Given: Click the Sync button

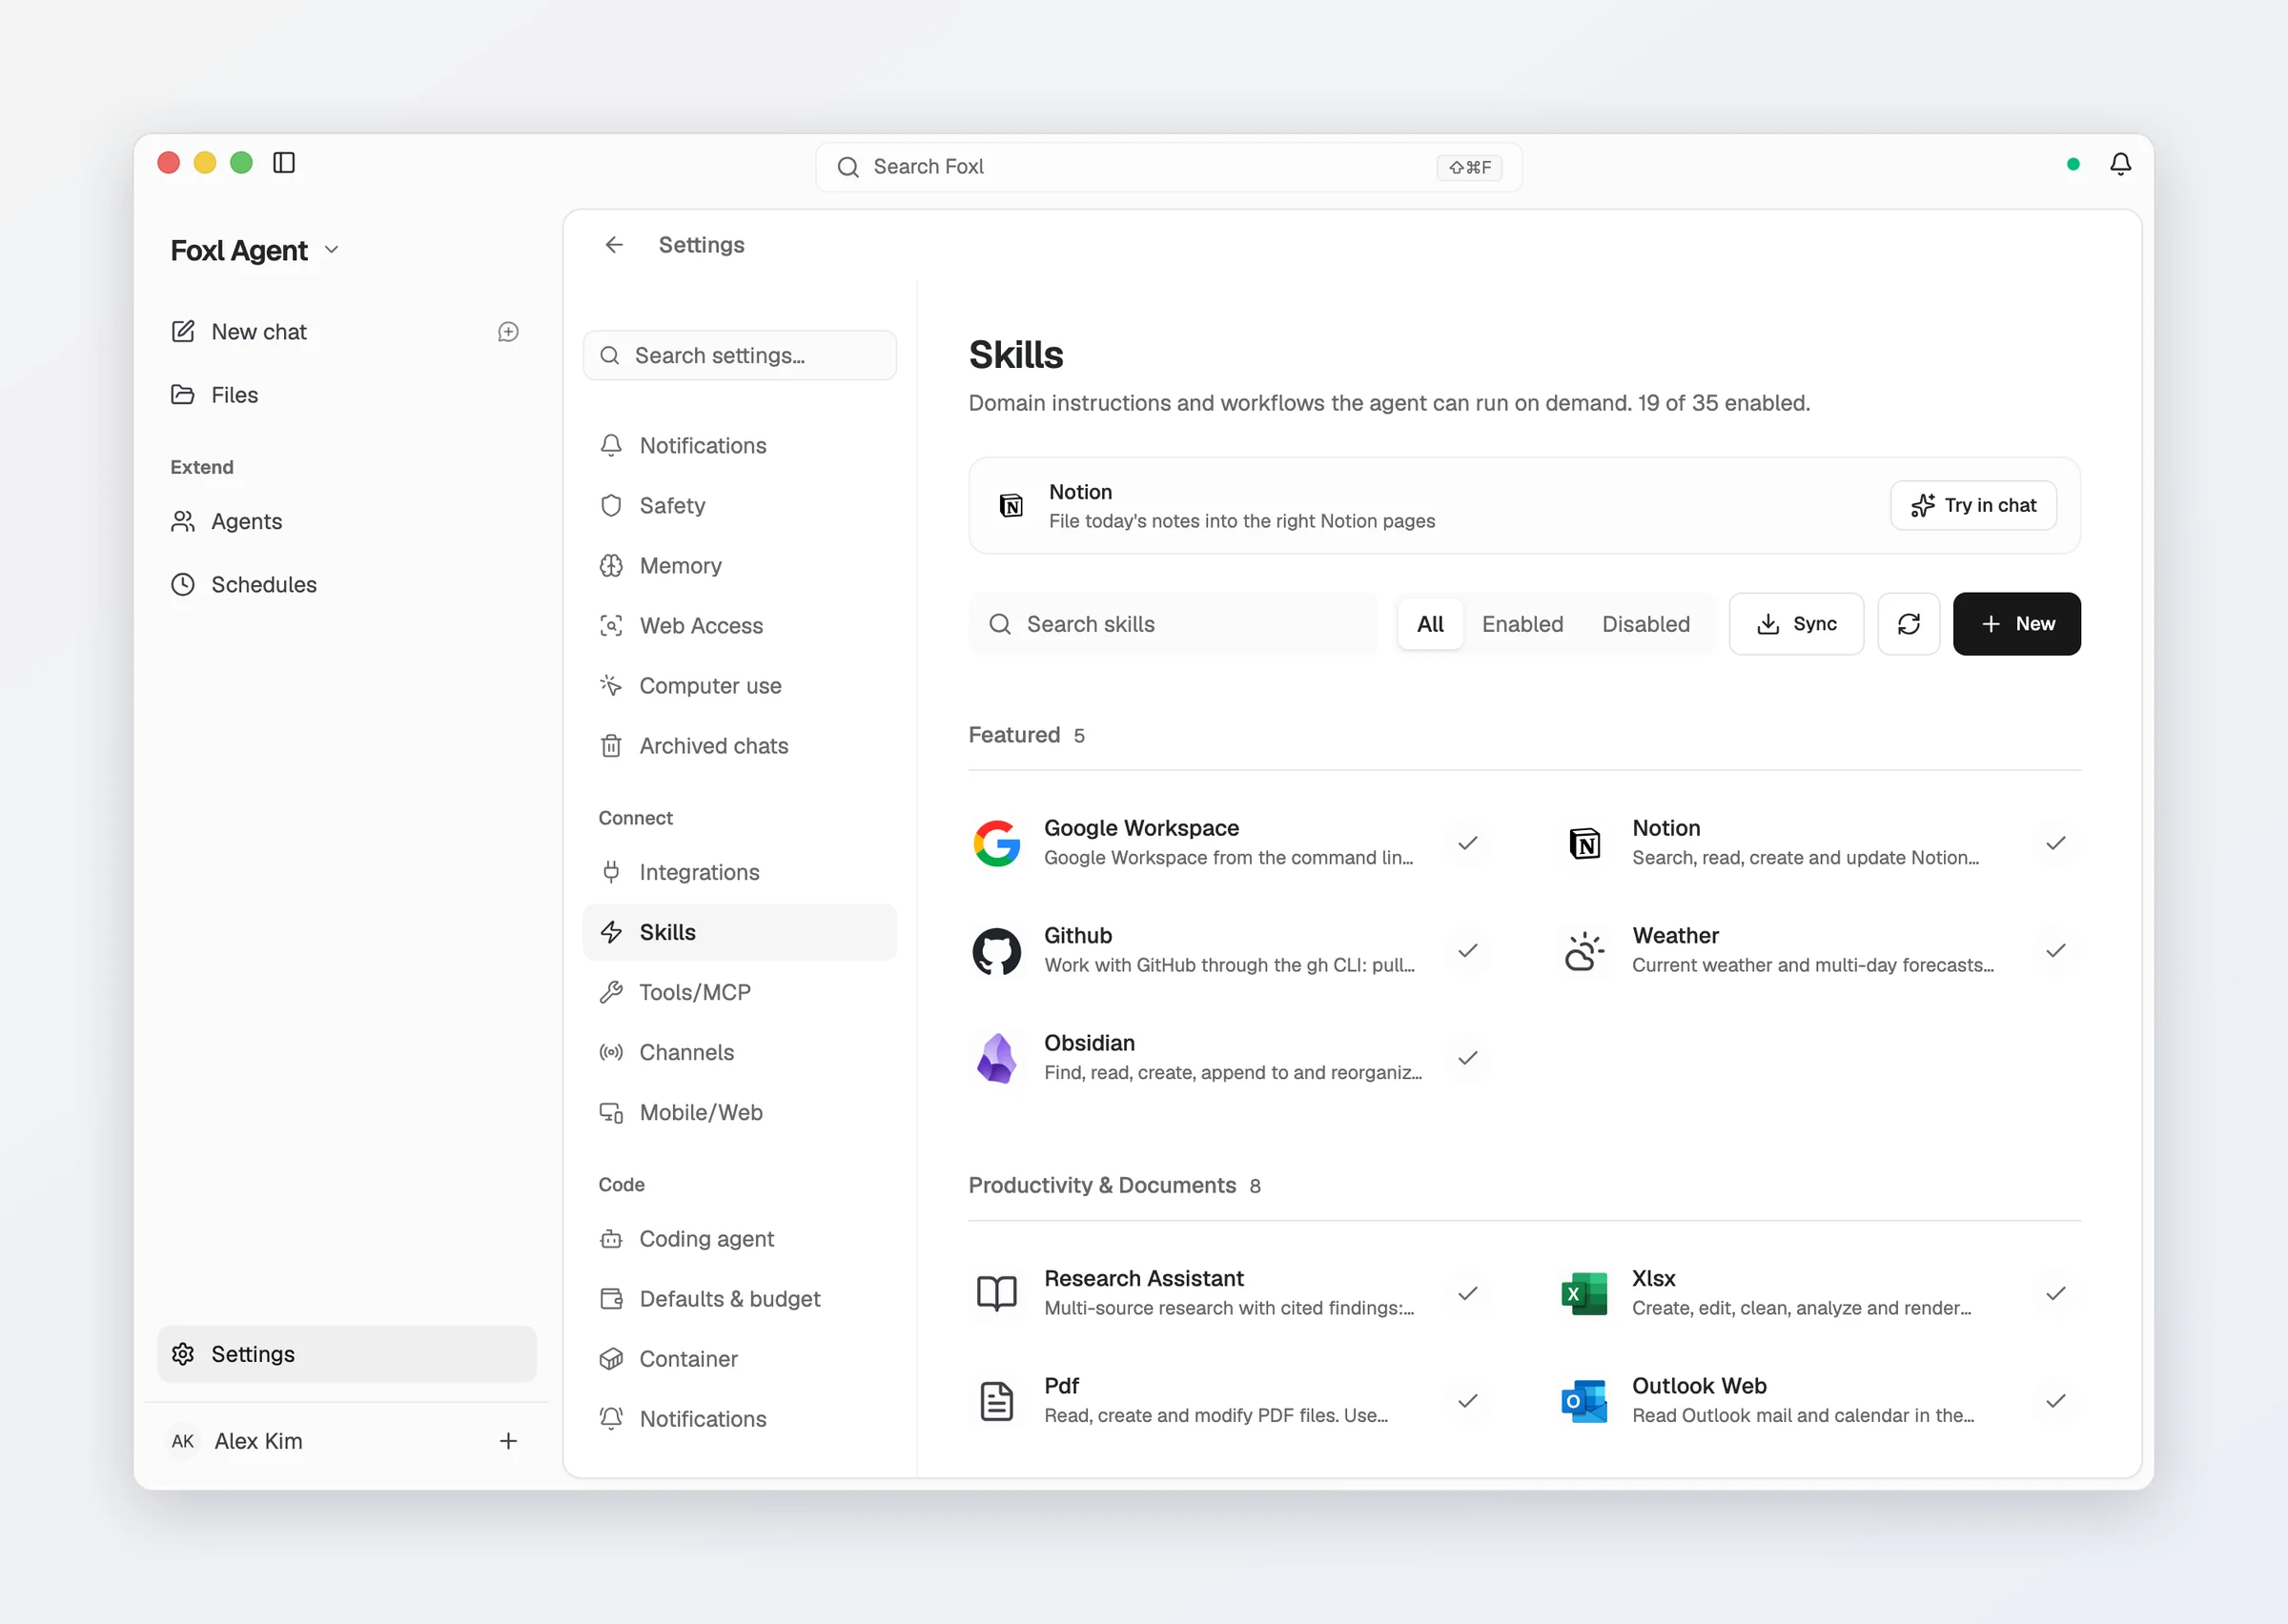Looking at the screenshot, I should click(x=1796, y=624).
